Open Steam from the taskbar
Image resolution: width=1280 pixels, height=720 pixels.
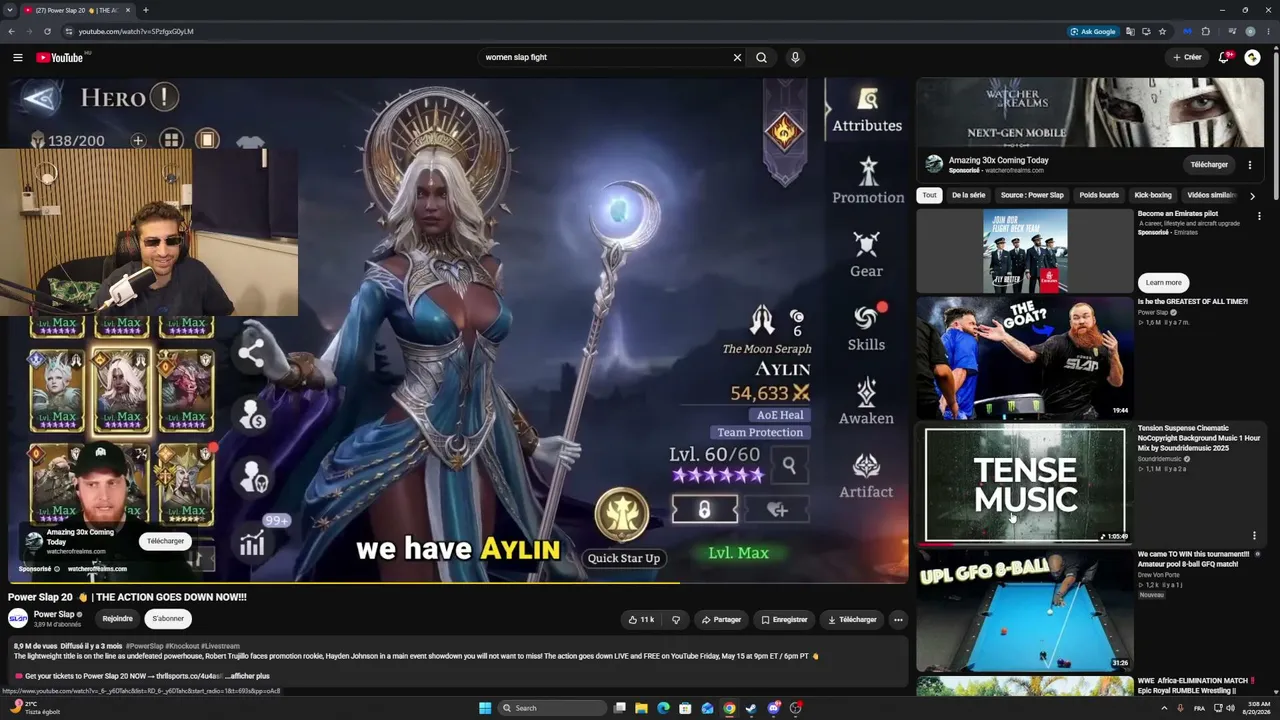coord(751,708)
